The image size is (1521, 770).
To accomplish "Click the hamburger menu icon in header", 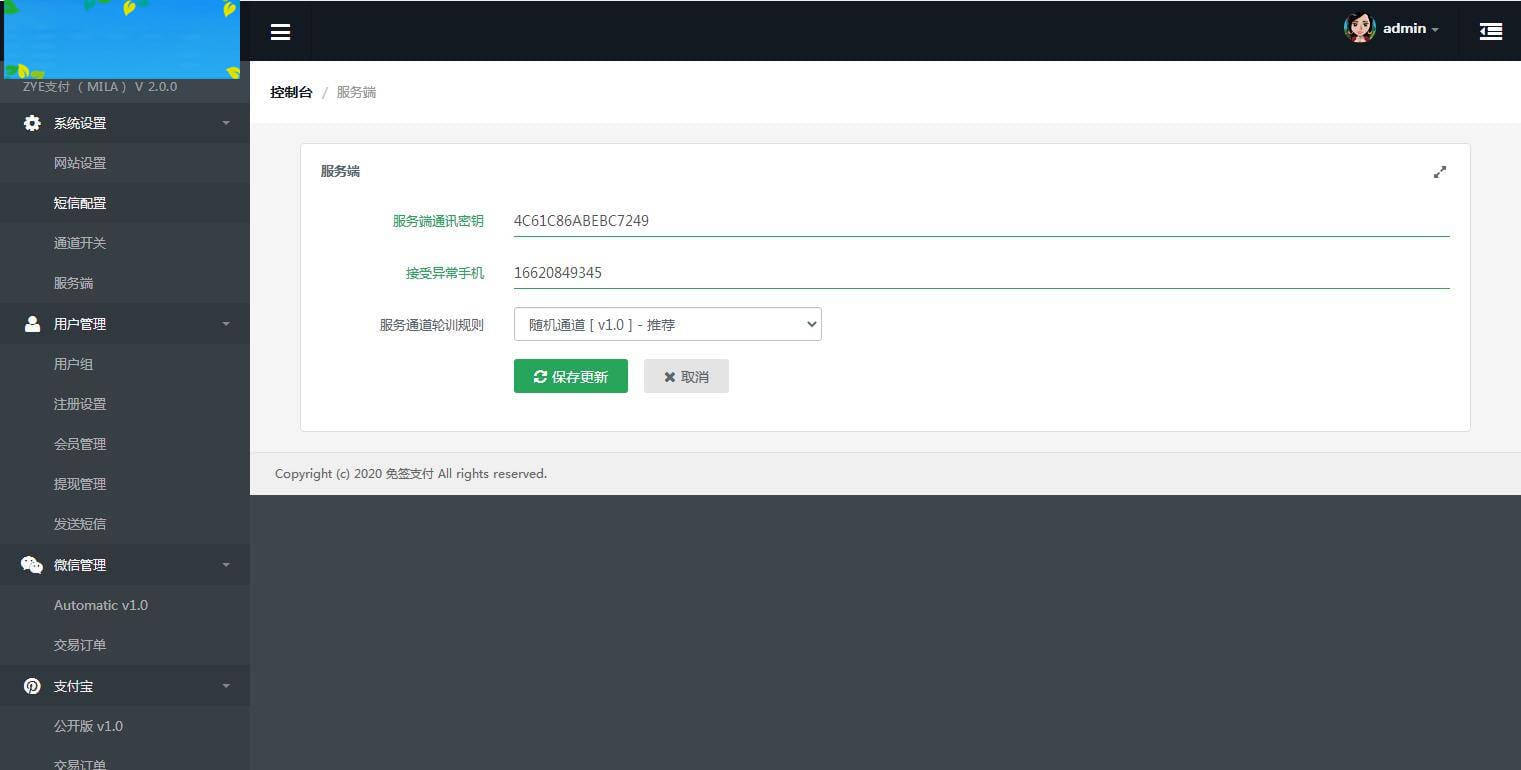I will click(280, 32).
